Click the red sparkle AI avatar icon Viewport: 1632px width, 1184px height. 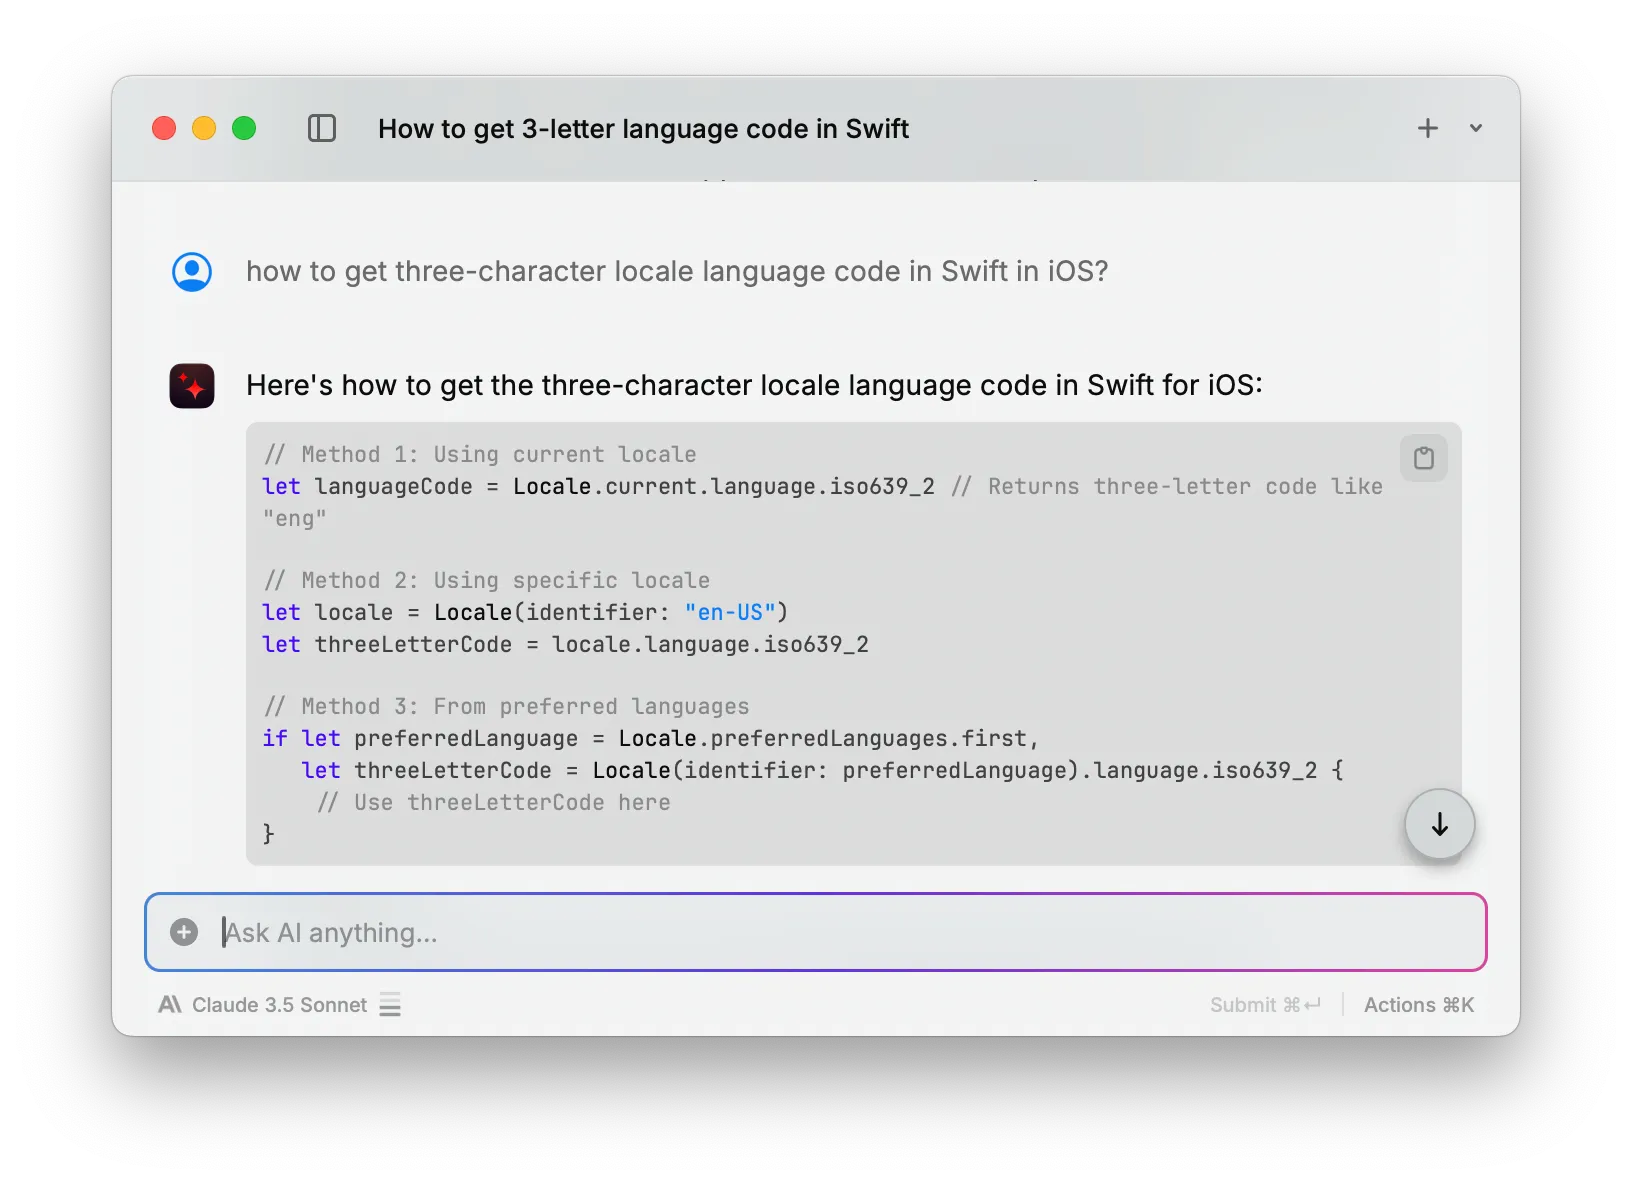coord(192,386)
